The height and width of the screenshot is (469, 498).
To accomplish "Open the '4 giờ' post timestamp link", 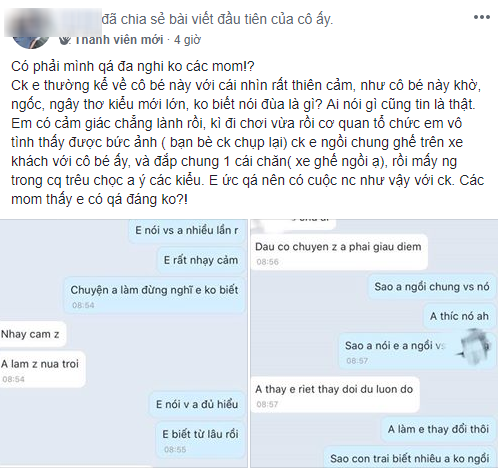I will point(187,40).
